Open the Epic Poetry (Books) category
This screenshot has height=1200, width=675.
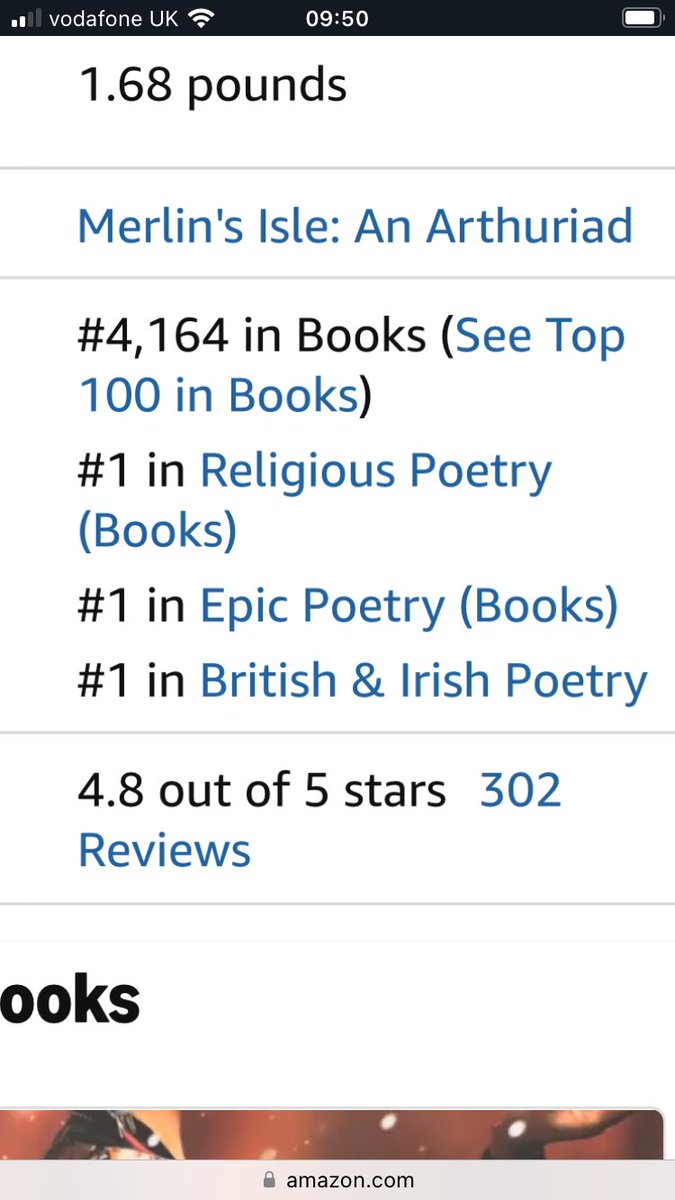click(409, 607)
